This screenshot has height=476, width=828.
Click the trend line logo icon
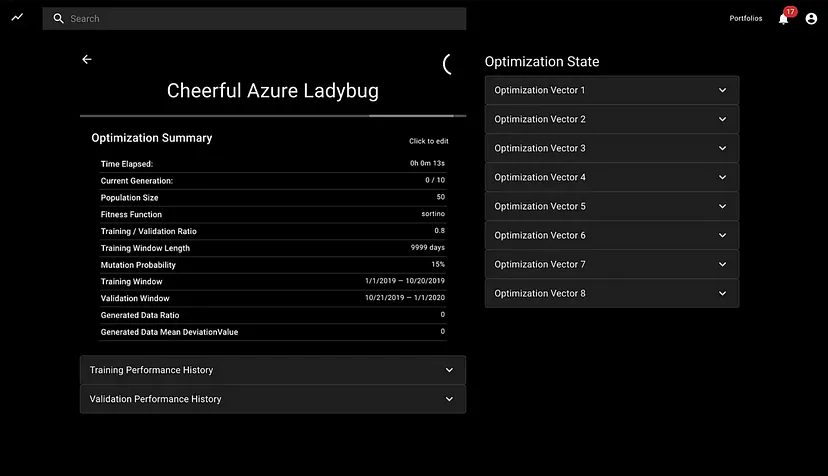[17, 18]
